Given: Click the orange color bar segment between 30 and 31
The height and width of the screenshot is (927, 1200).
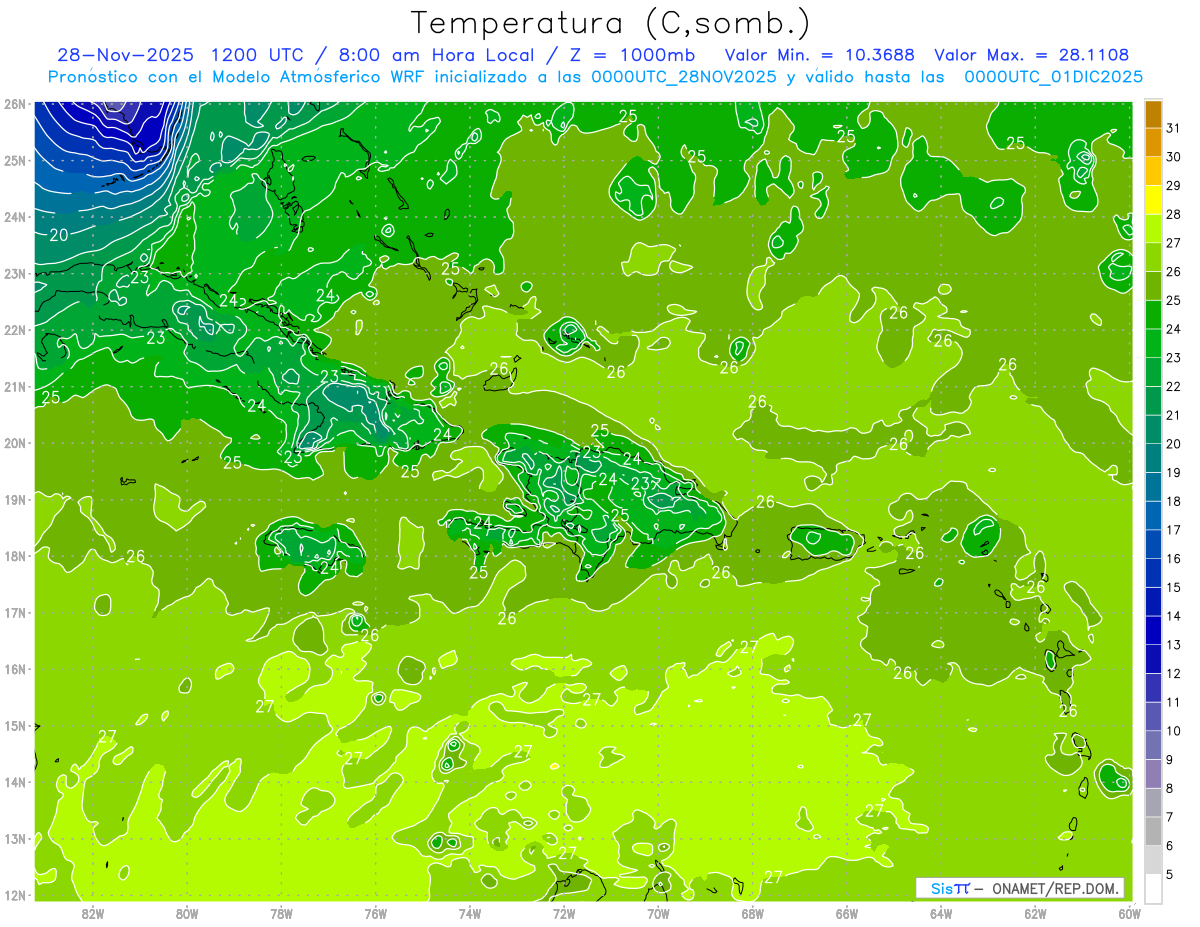Looking at the screenshot, I should click(x=1153, y=143).
